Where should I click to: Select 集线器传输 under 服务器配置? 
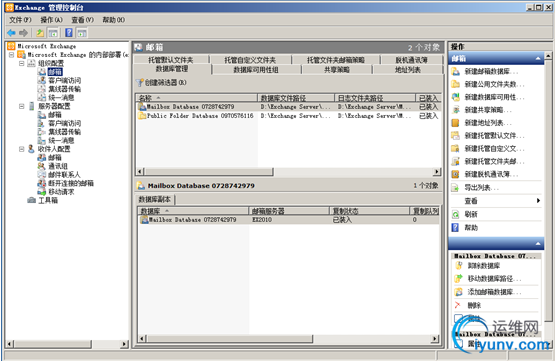64,132
